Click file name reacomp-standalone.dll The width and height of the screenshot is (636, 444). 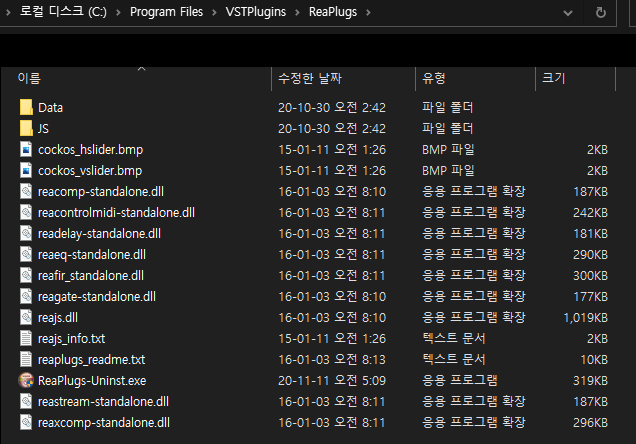[x=101, y=192]
